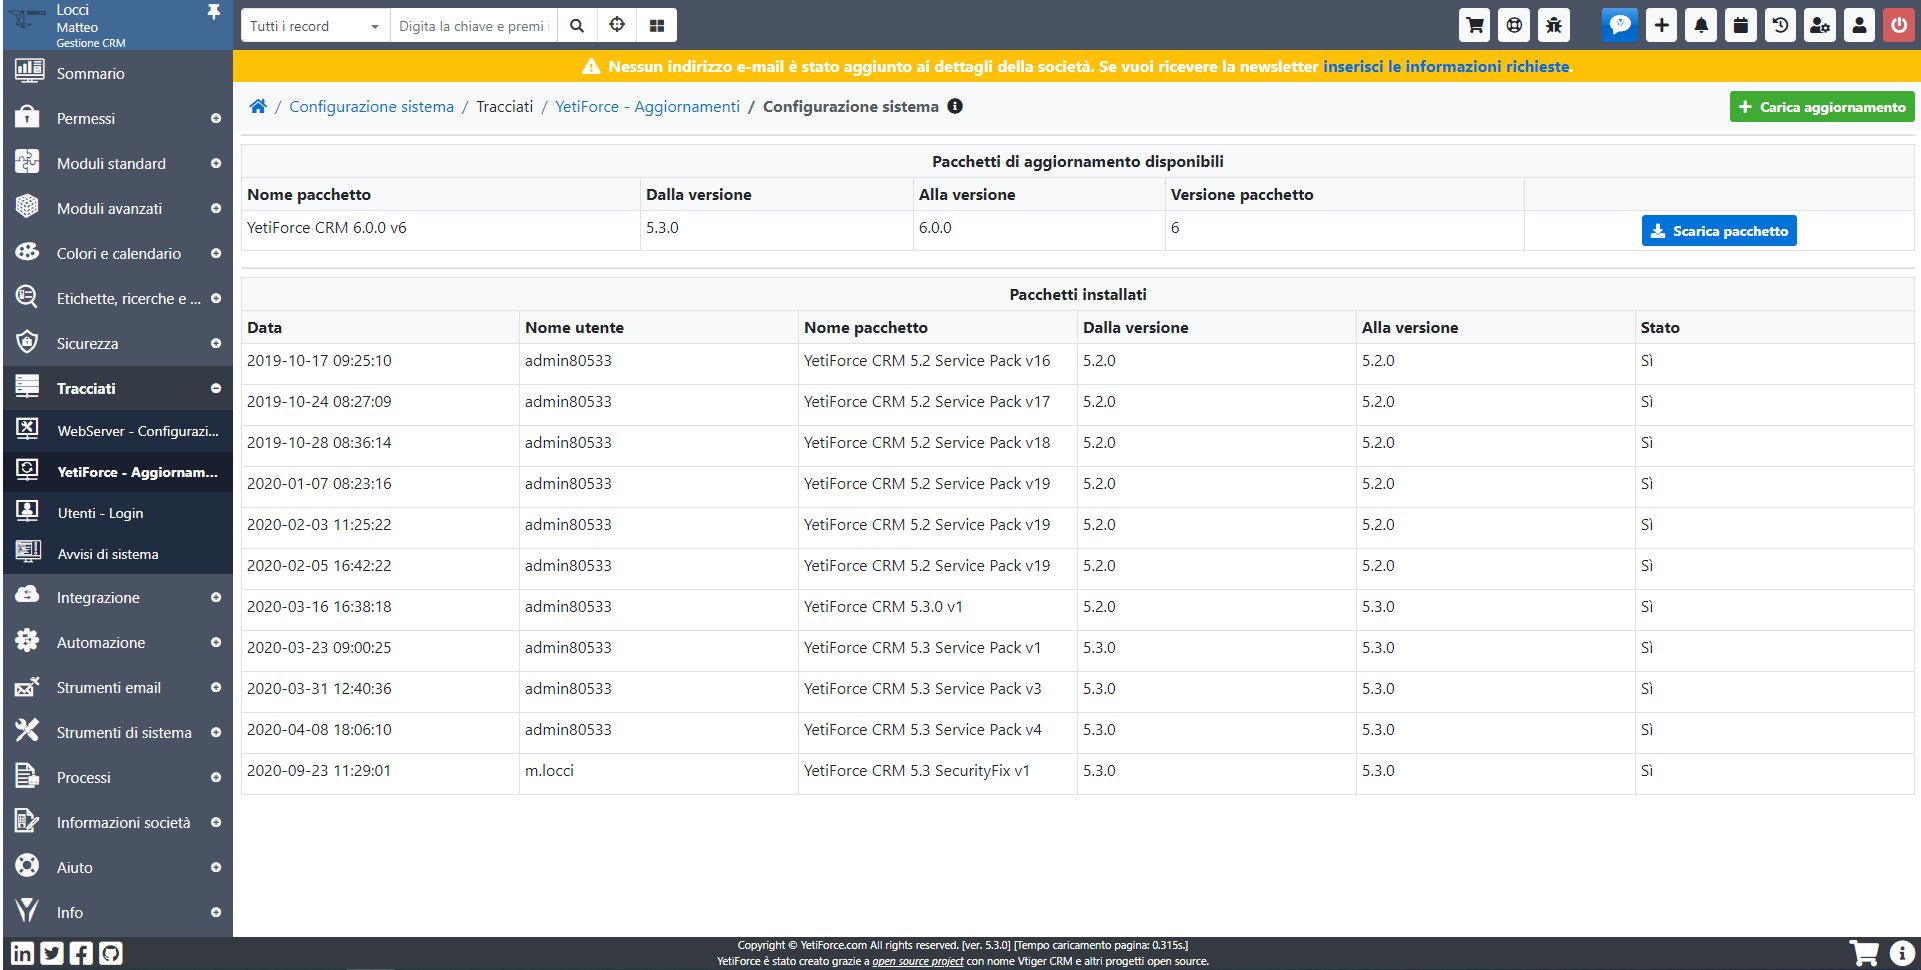1921x970 pixels.
Task: Expand Moduli avanzati menu
Action: [118, 208]
